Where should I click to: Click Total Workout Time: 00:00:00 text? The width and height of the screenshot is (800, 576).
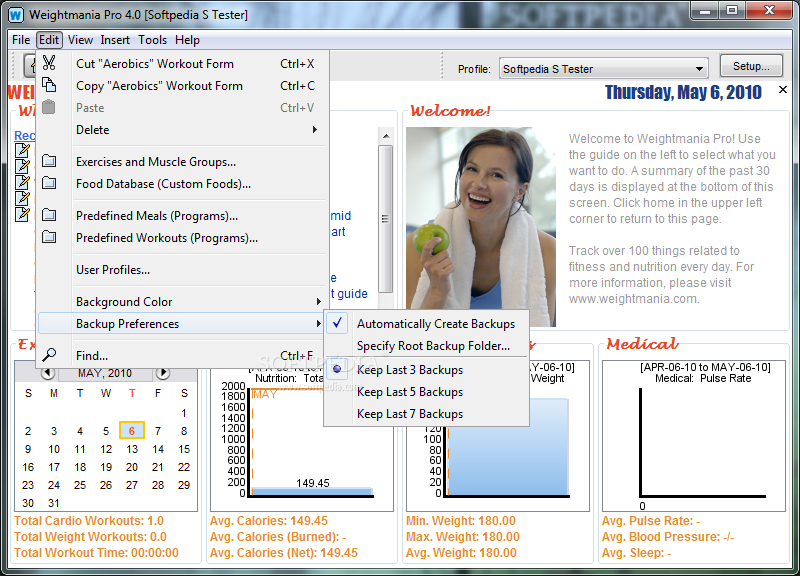96,553
